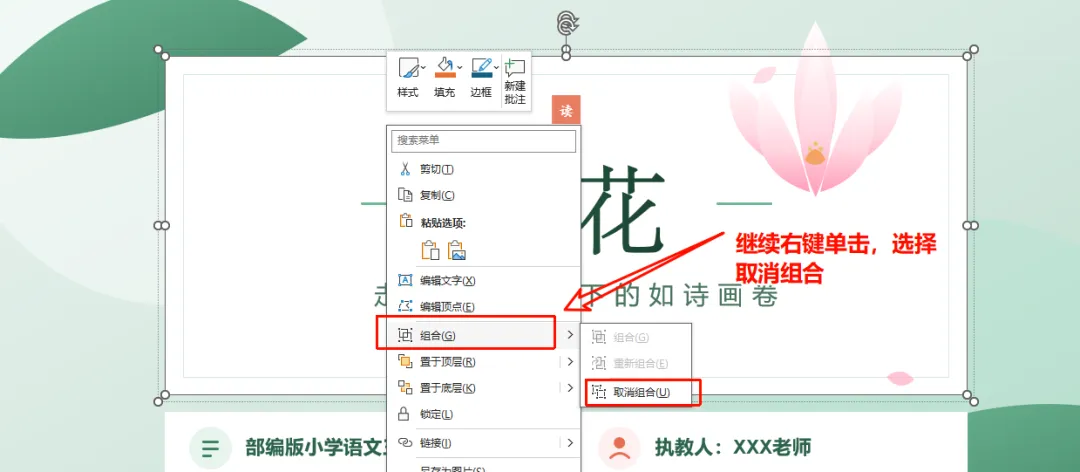
Task: Click the send-to-back icon
Action: [x=405, y=388]
